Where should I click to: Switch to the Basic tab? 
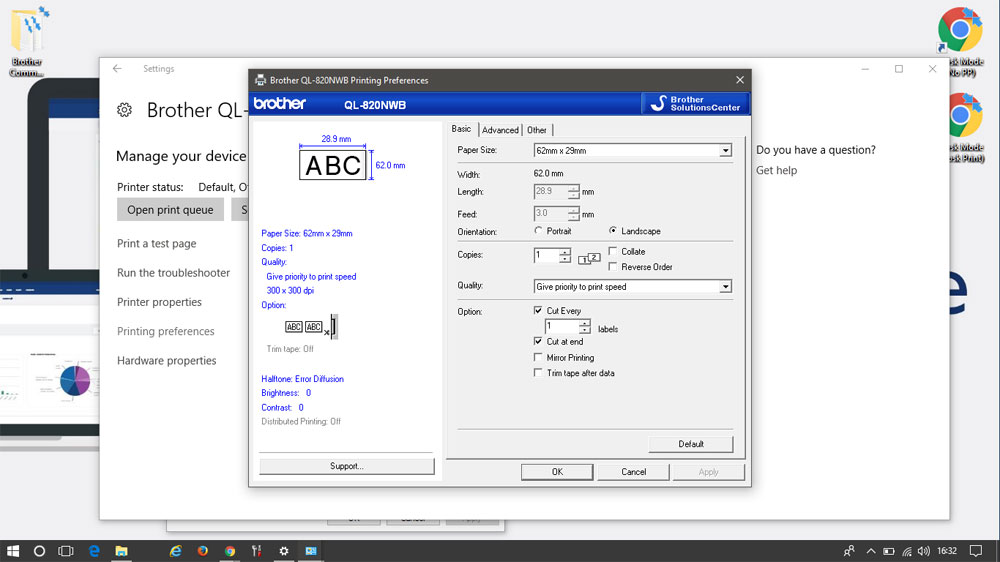(x=461, y=129)
